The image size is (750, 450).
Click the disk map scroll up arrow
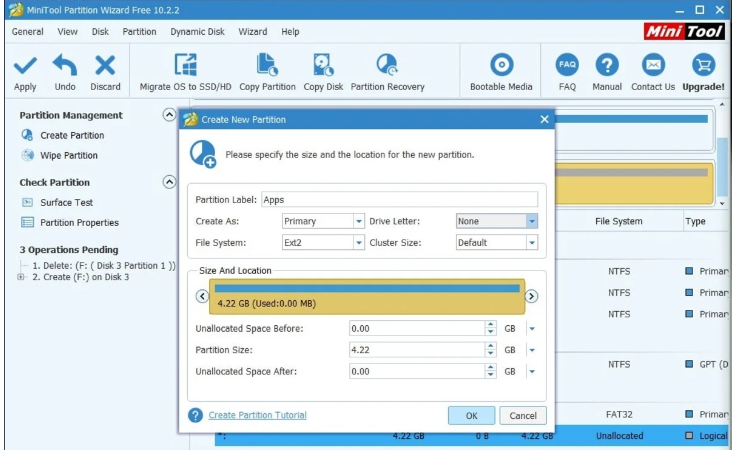722,104
